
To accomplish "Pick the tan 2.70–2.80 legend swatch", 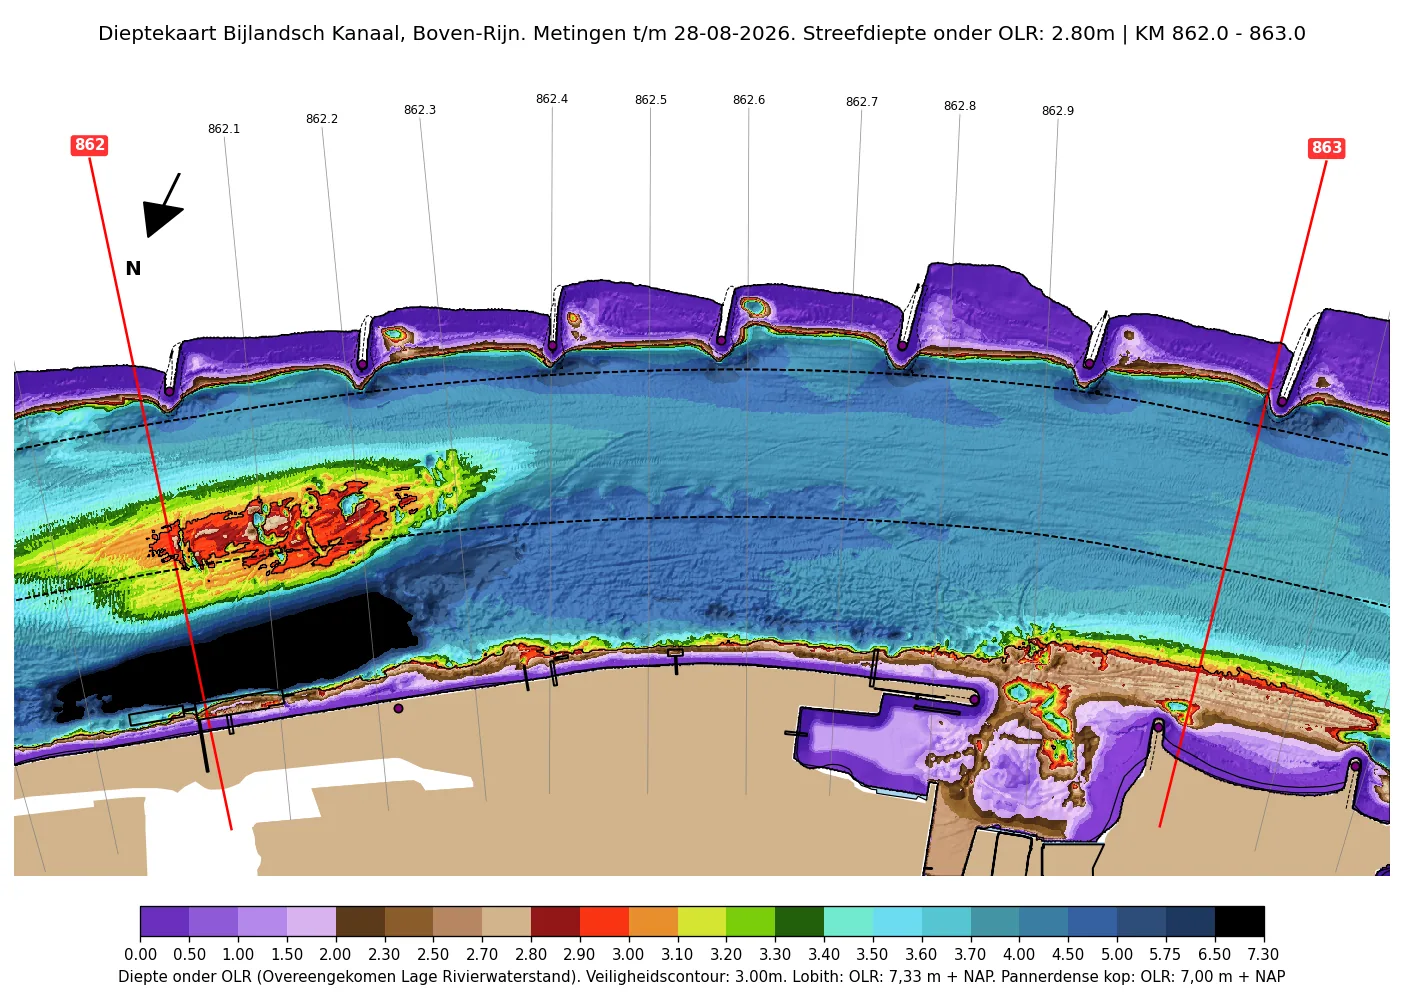I will pyautogui.click(x=507, y=921).
